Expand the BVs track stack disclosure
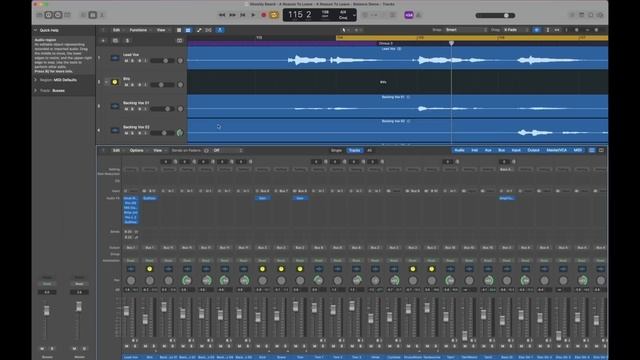Image resolution: width=640 pixels, height=360 pixels. pyautogui.click(x=106, y=82)
